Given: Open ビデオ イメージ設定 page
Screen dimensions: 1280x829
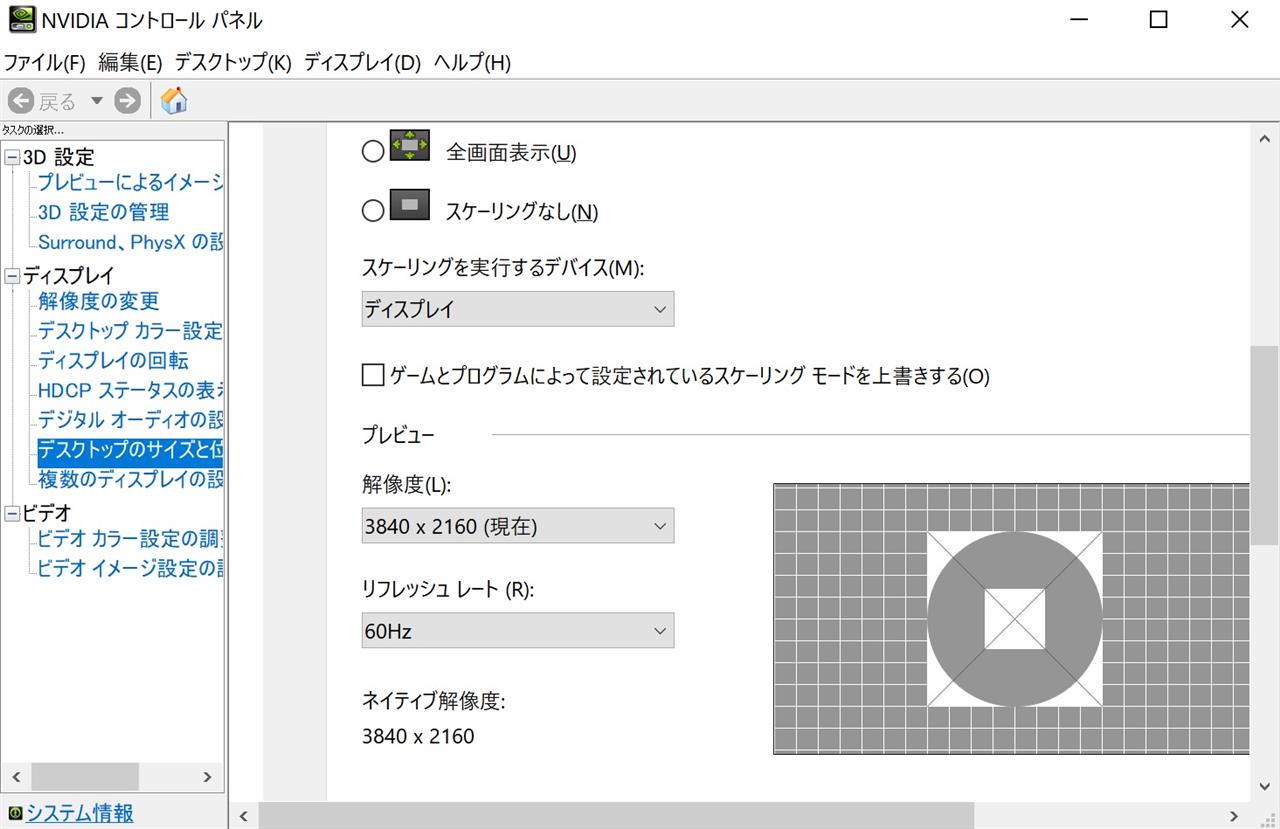Looking at the screenshot, I should click(130, 568).
